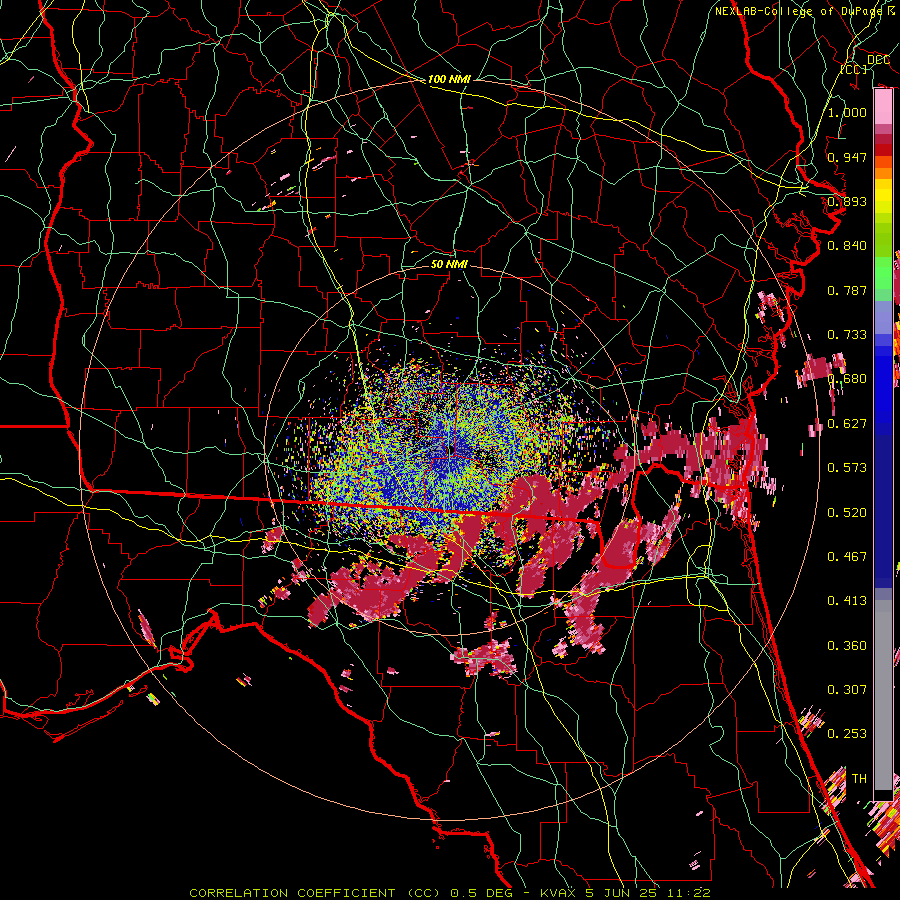
Task: Select the 0.787 legend value
Action: [x=847, y=290]
